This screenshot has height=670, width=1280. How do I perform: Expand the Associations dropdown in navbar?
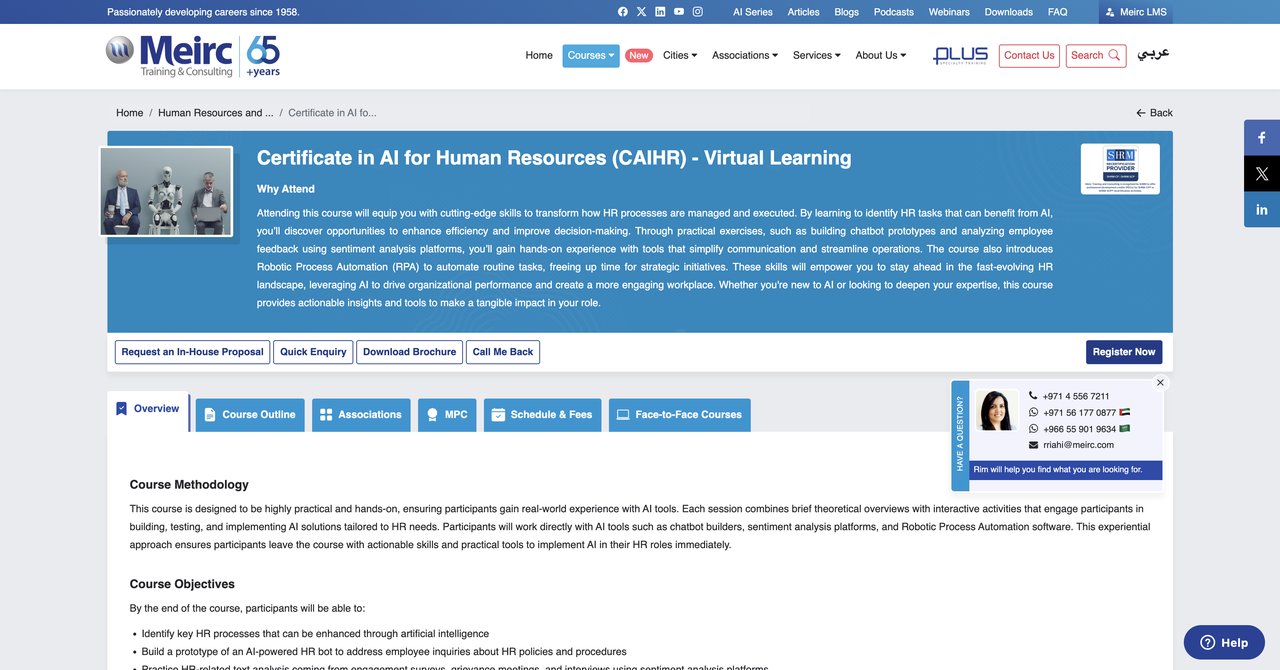point(745,56)
